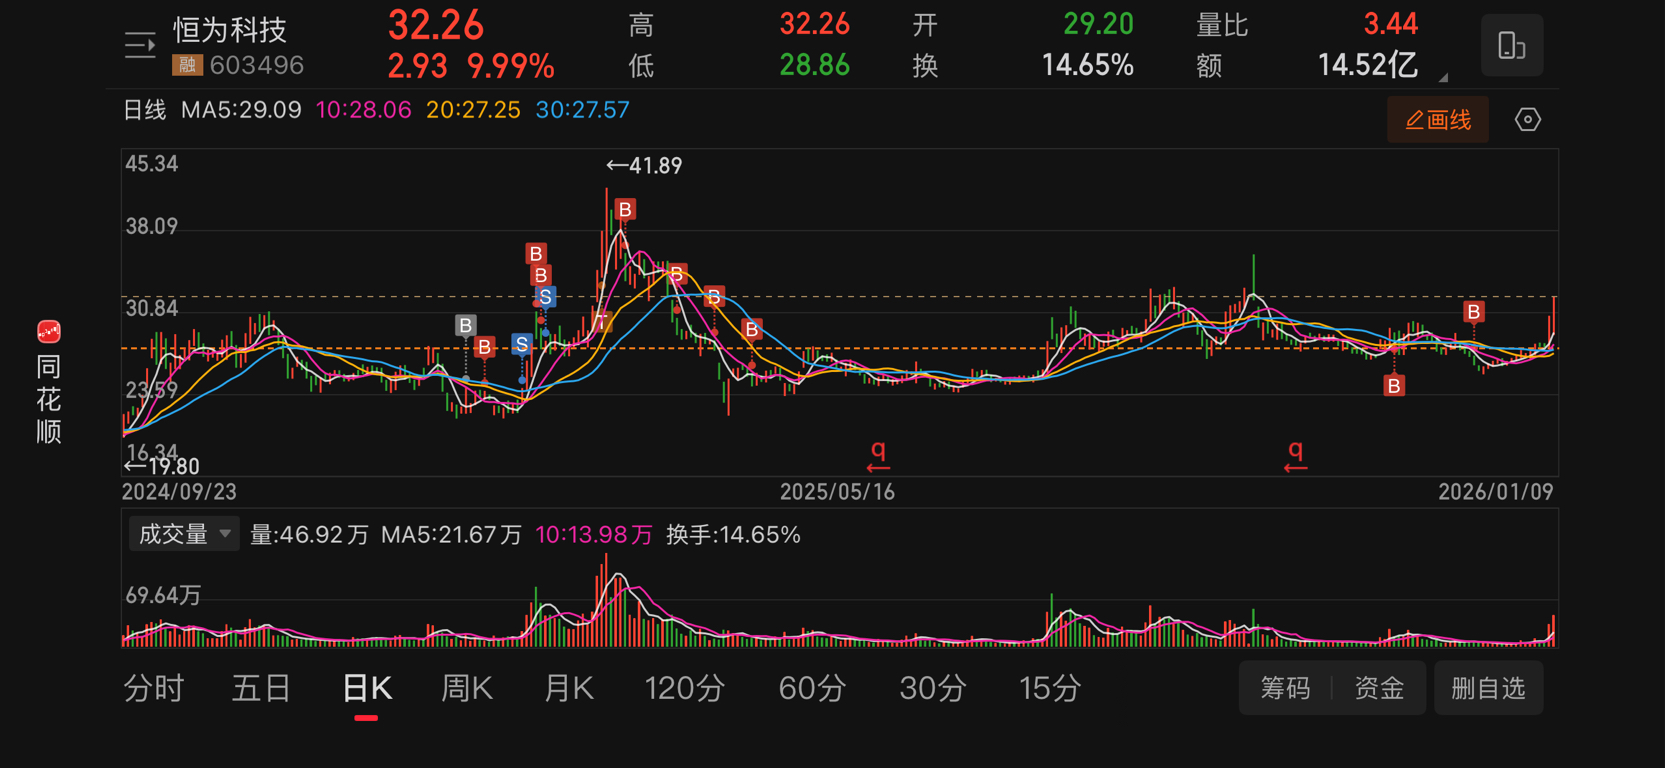Screen dimensions: 1665x769
Task: Tap the stock name 恒为科技
Action: (x=230, y=30)
